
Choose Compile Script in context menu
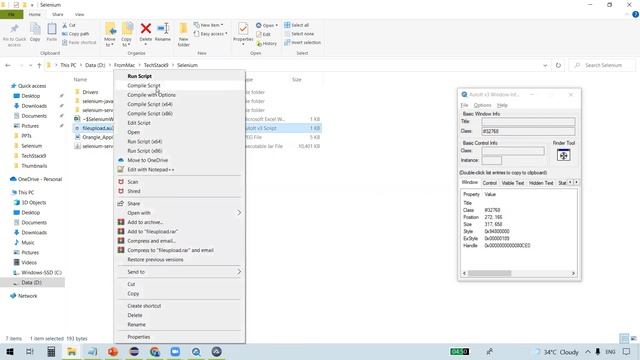click(x=180, y=85)
